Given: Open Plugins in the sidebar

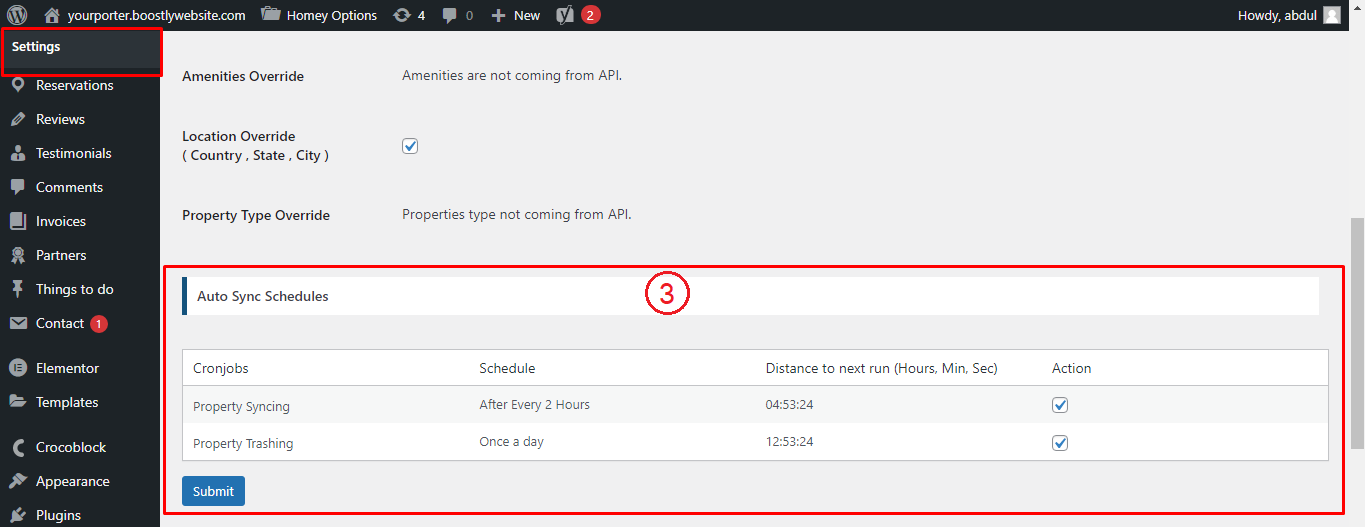Looking at the screenshot, I should 58,515.
